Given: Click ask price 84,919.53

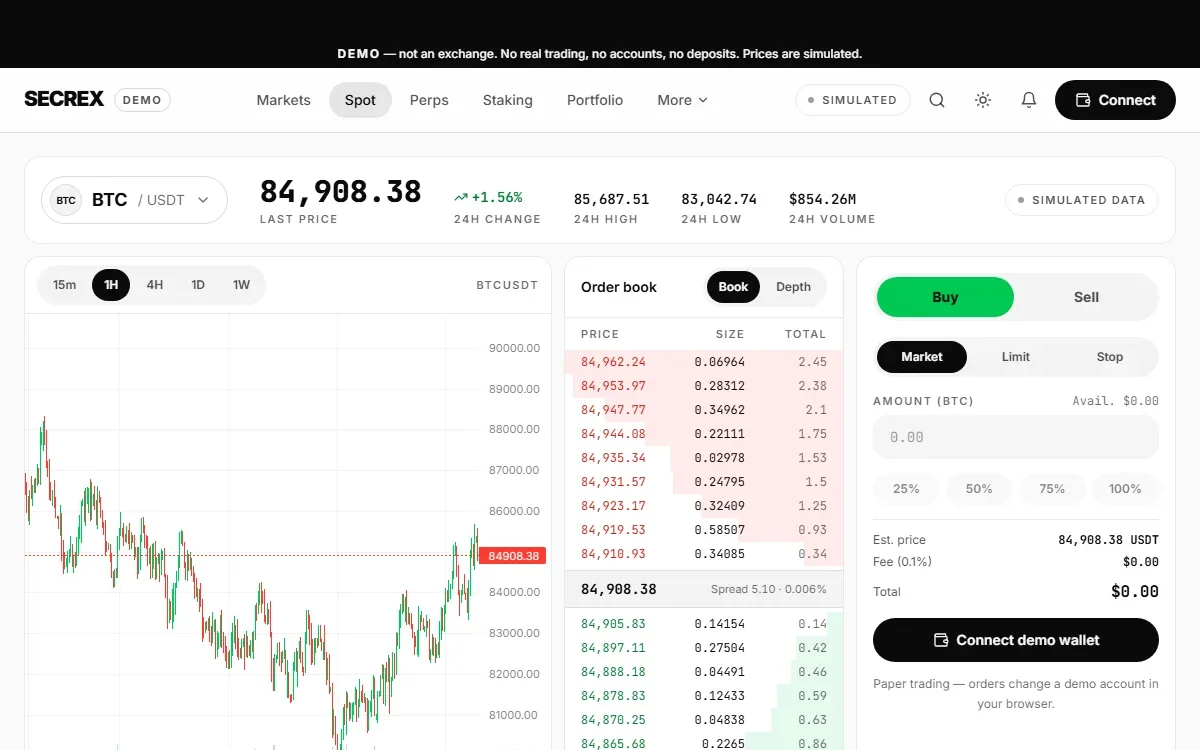Looking at the screenshot, I should [x=613, y=530].
